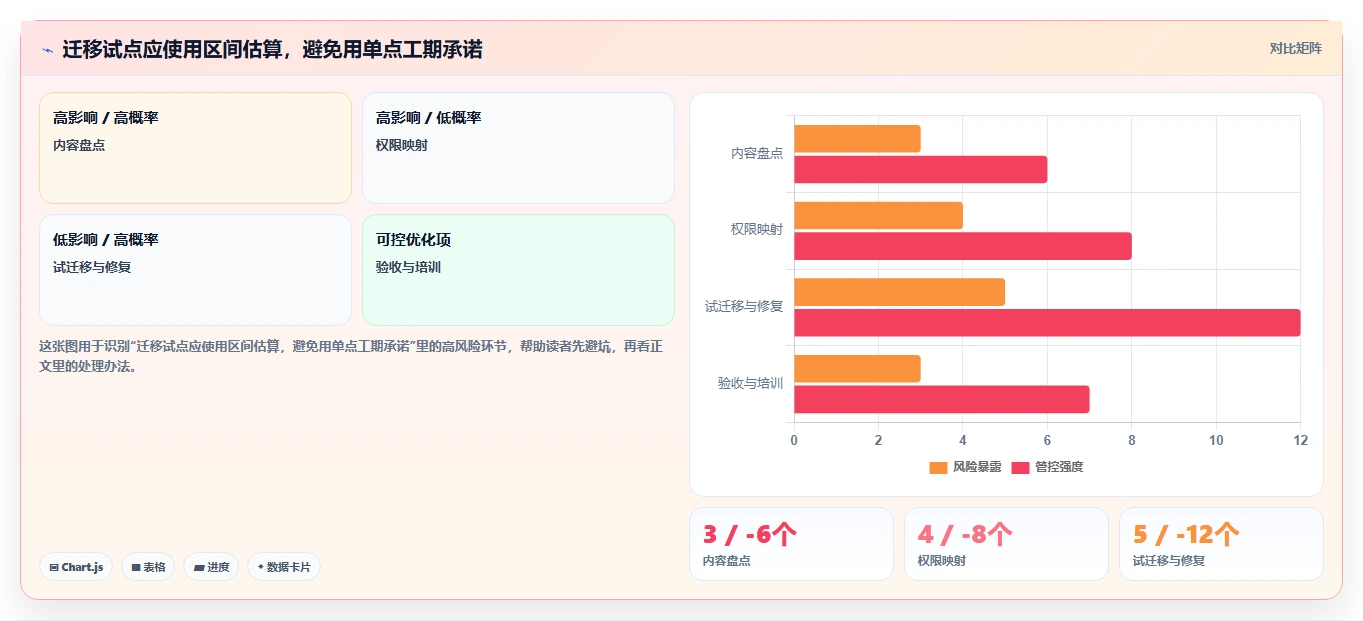Select the 高影响 / 高概率 内容盘点 card
This screenshot has width=1363, height=621.
(195, 148)
